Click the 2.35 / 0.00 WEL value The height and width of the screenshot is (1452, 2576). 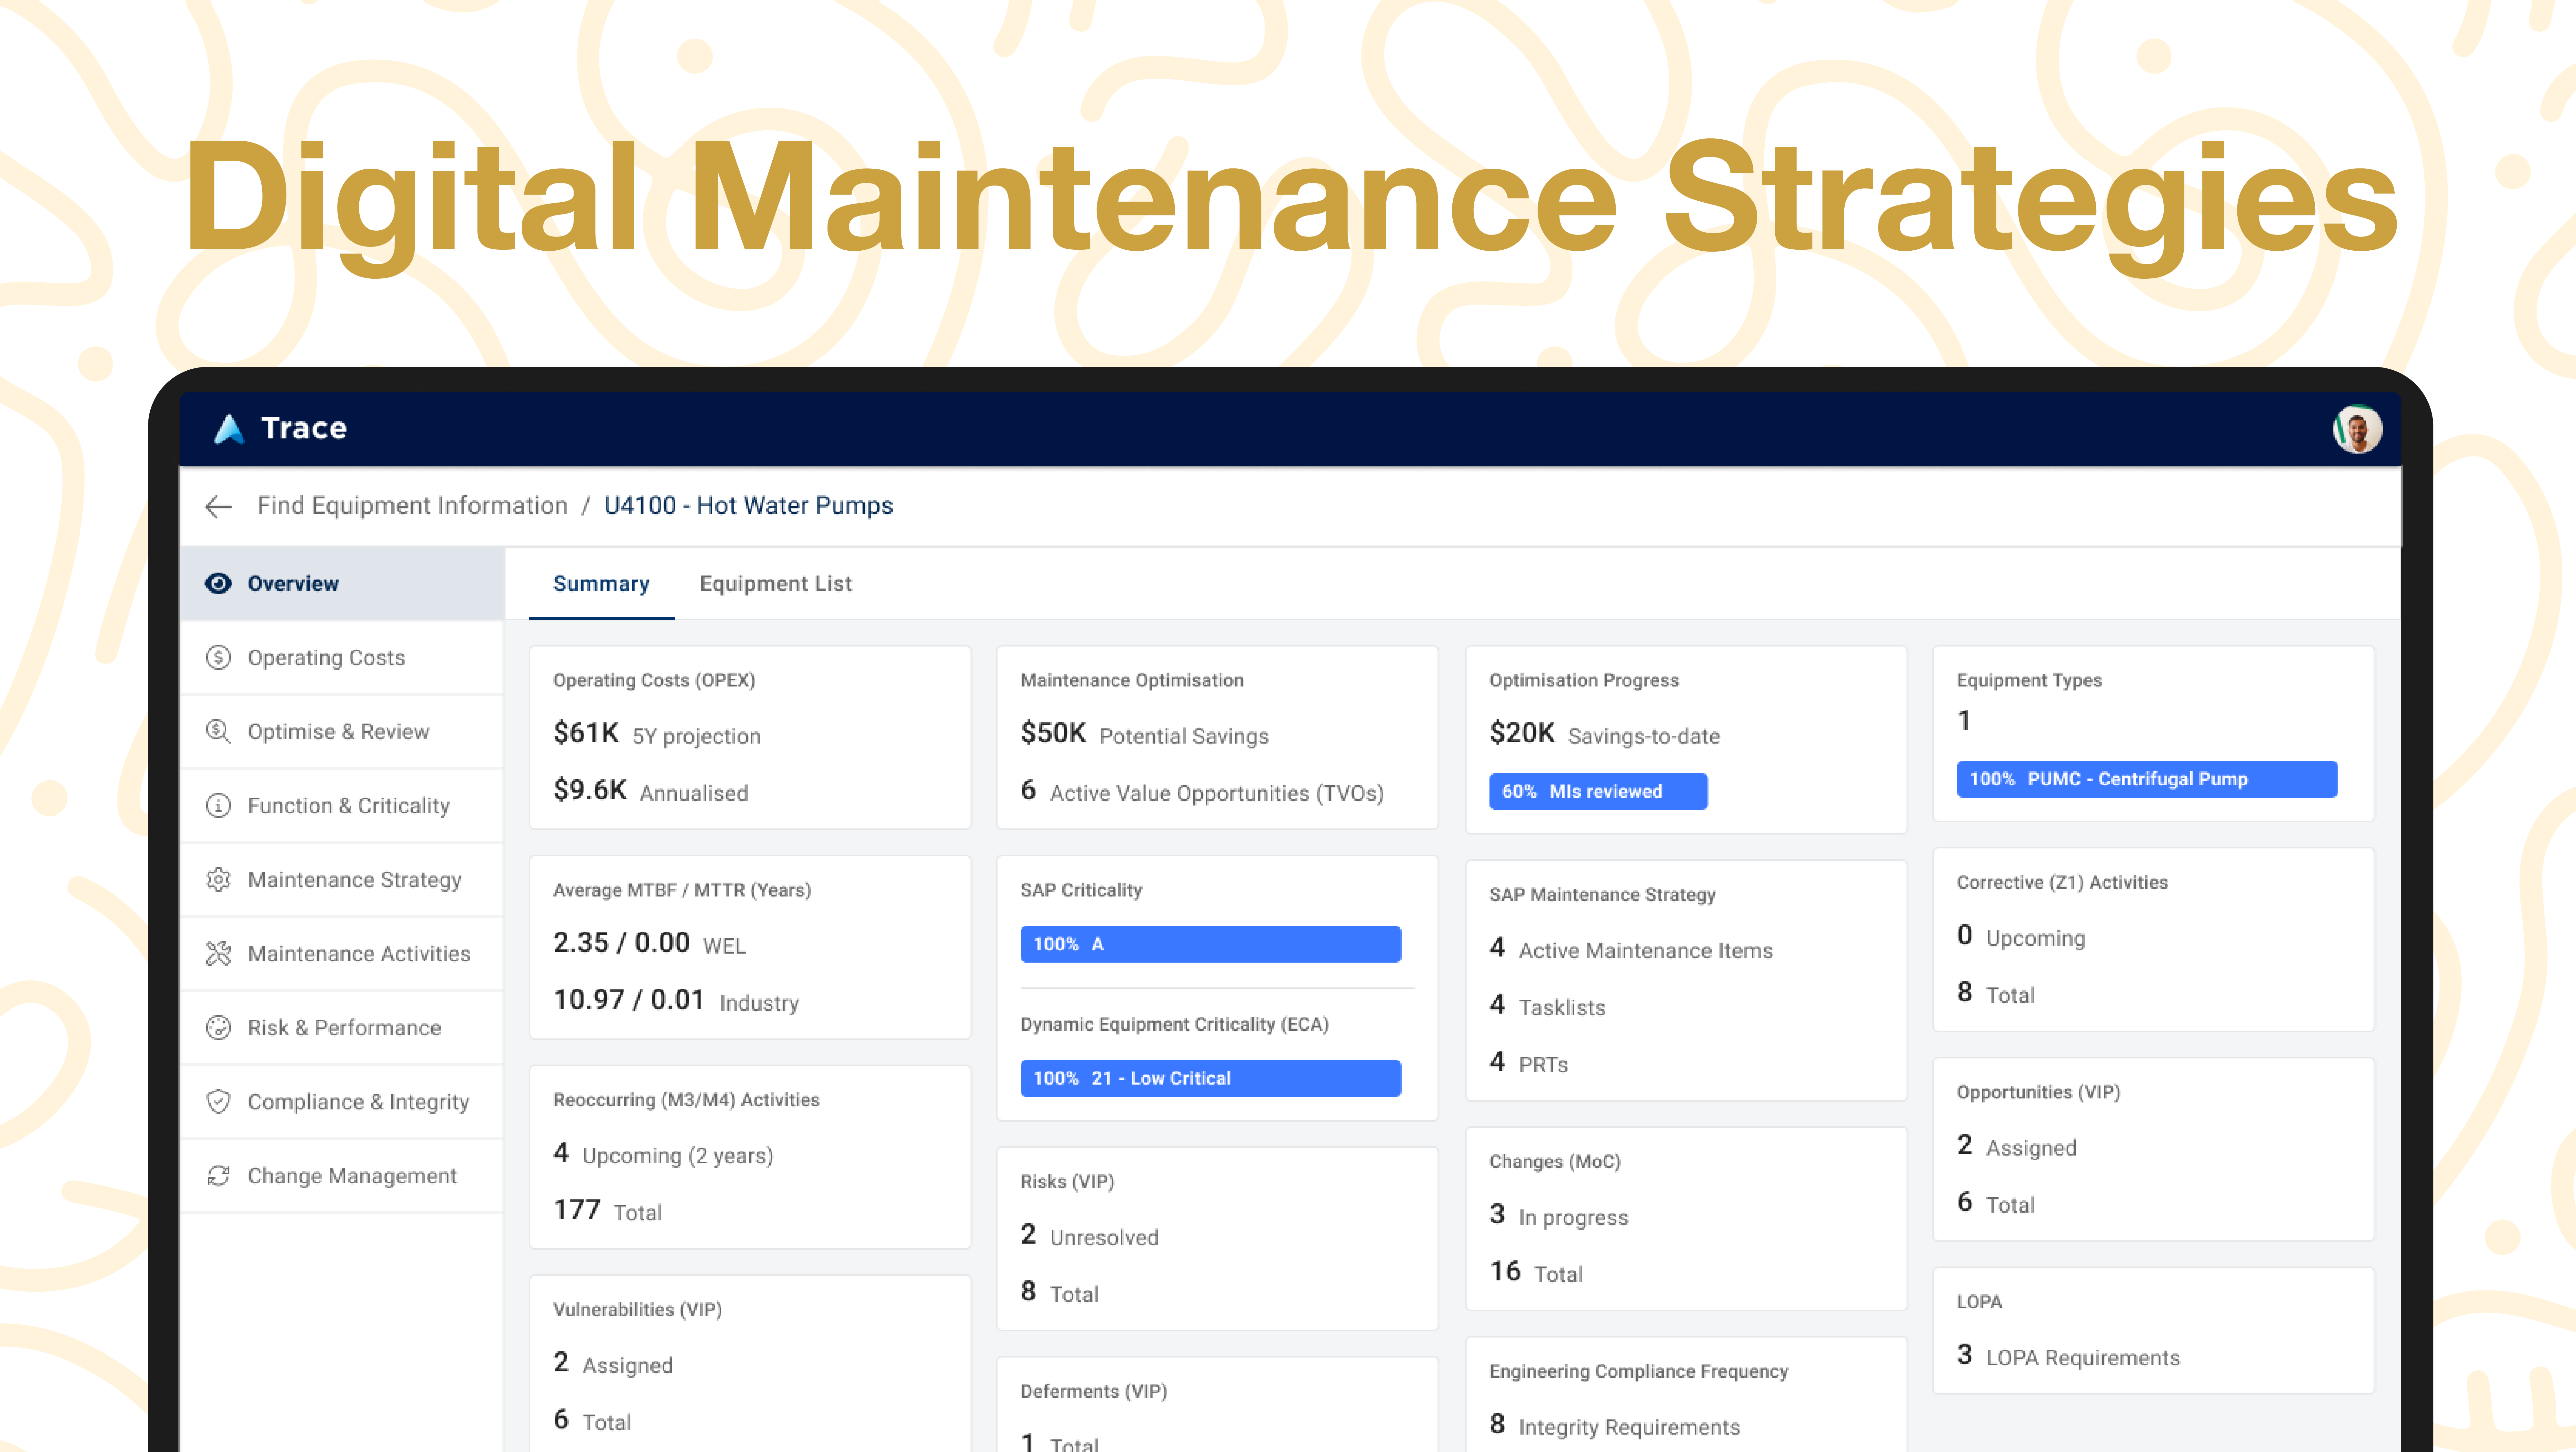tap(650, 944)
